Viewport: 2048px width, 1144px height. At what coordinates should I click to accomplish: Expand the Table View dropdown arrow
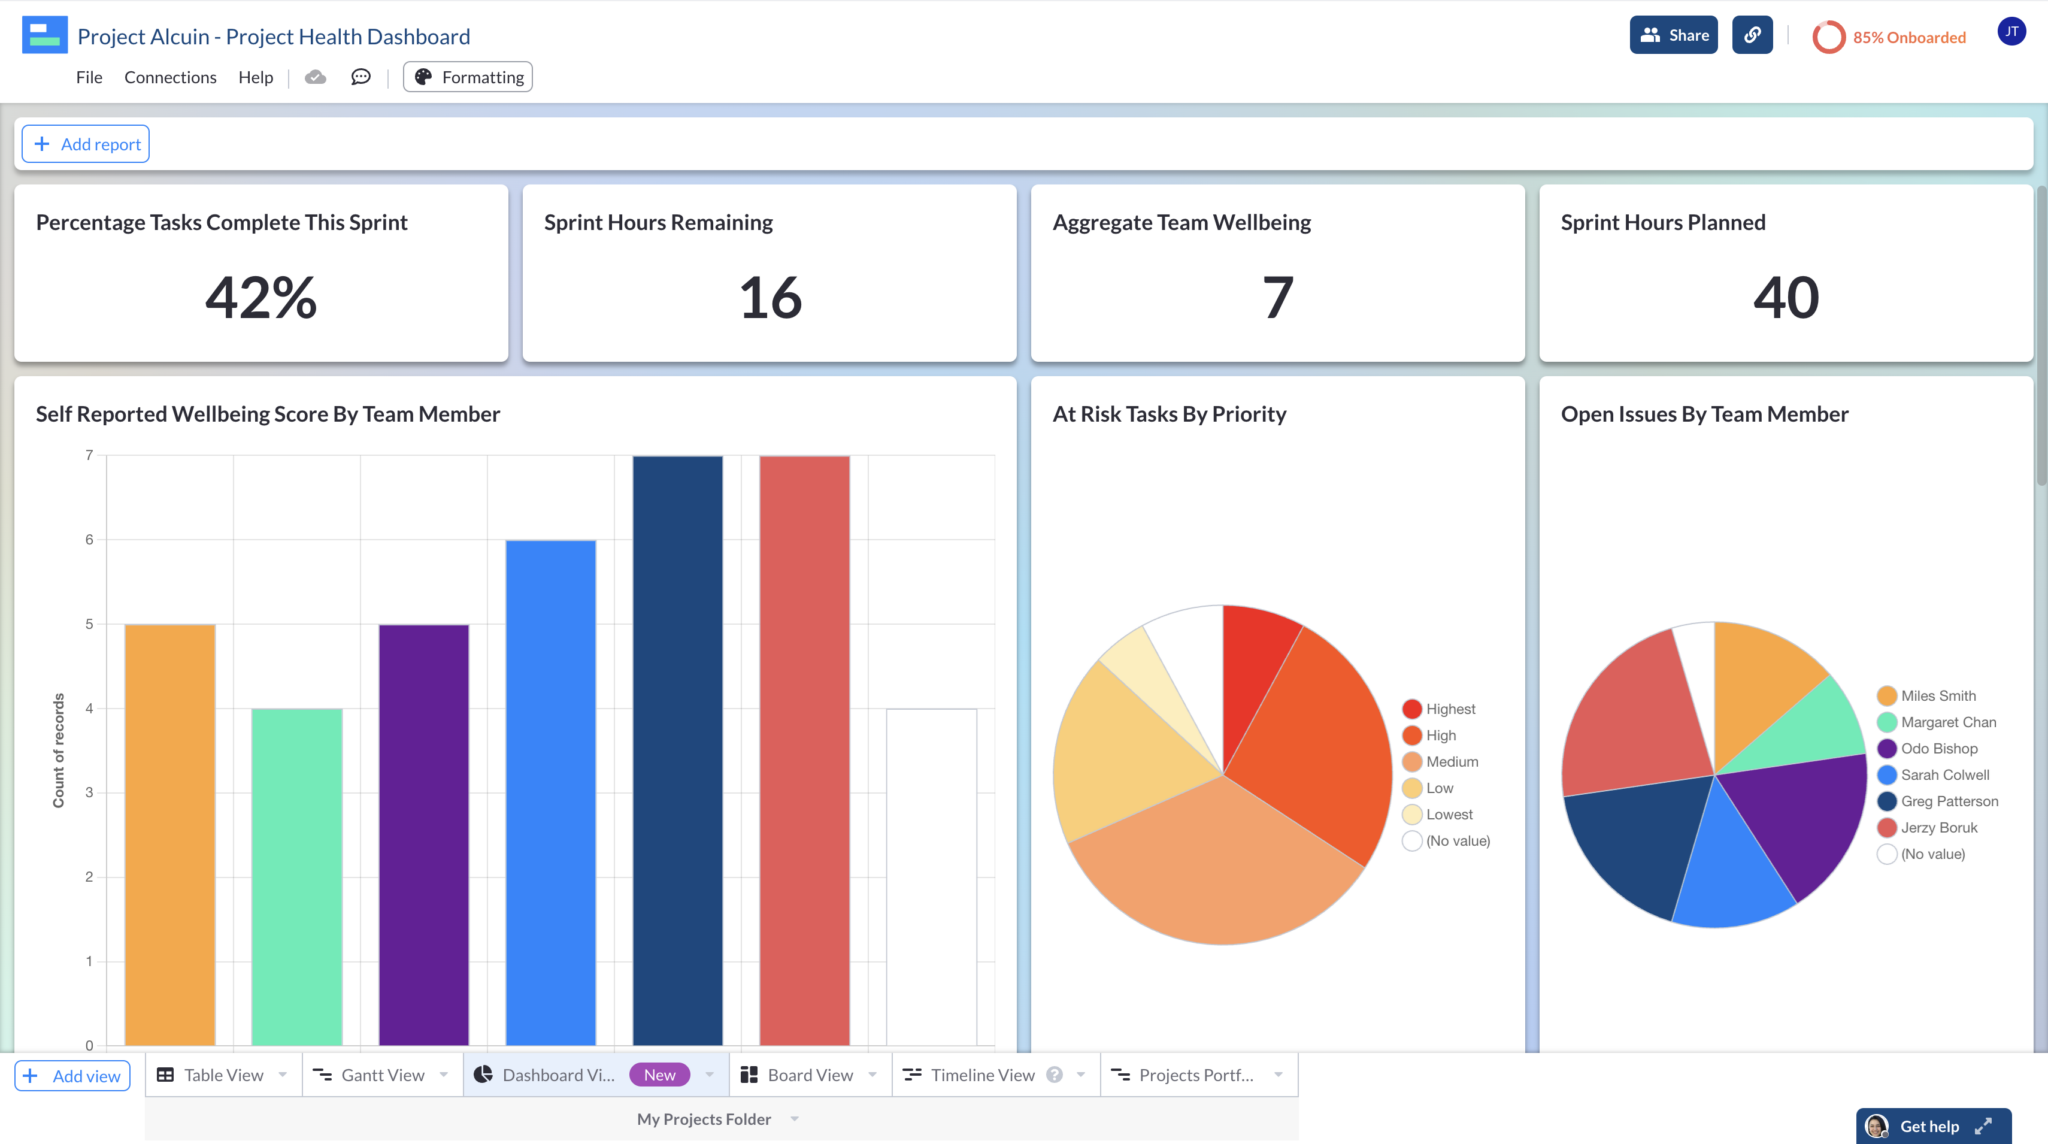click(x=283, y=1075)
